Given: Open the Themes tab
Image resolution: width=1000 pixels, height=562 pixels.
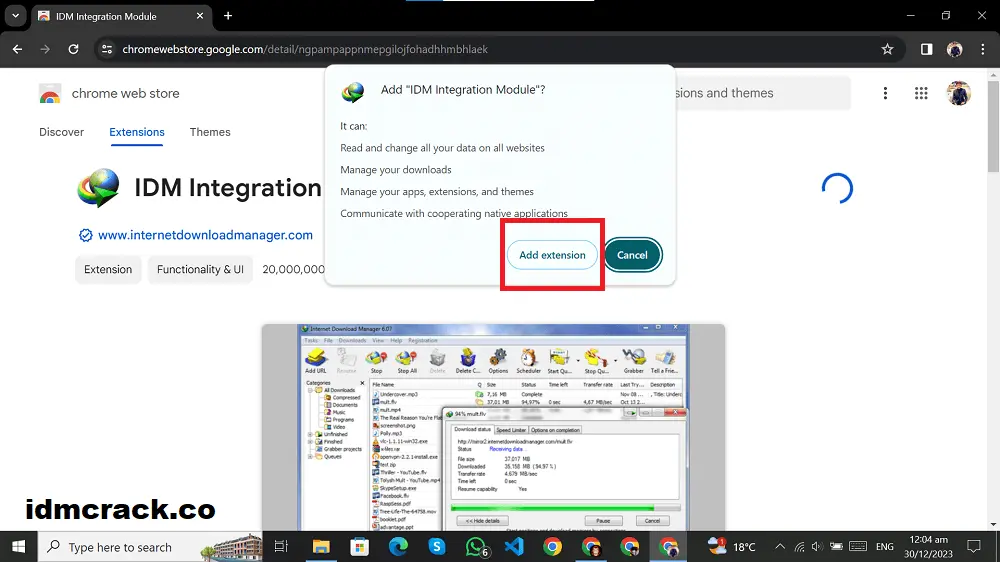Looking at the screenshot, I should [210, 132].
